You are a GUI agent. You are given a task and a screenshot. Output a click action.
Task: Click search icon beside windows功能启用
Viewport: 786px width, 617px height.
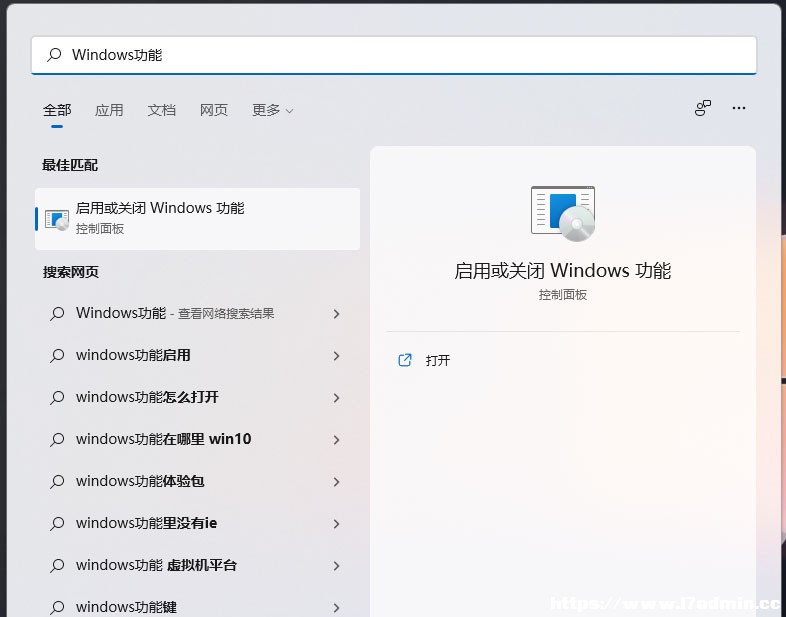tap(57, 356)
